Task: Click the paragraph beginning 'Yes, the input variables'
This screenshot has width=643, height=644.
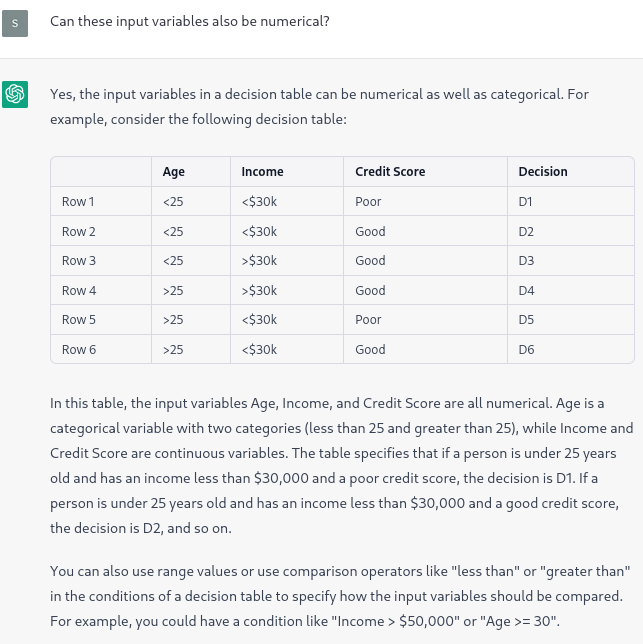Action: pyautogui.click(x=319, y=107)
